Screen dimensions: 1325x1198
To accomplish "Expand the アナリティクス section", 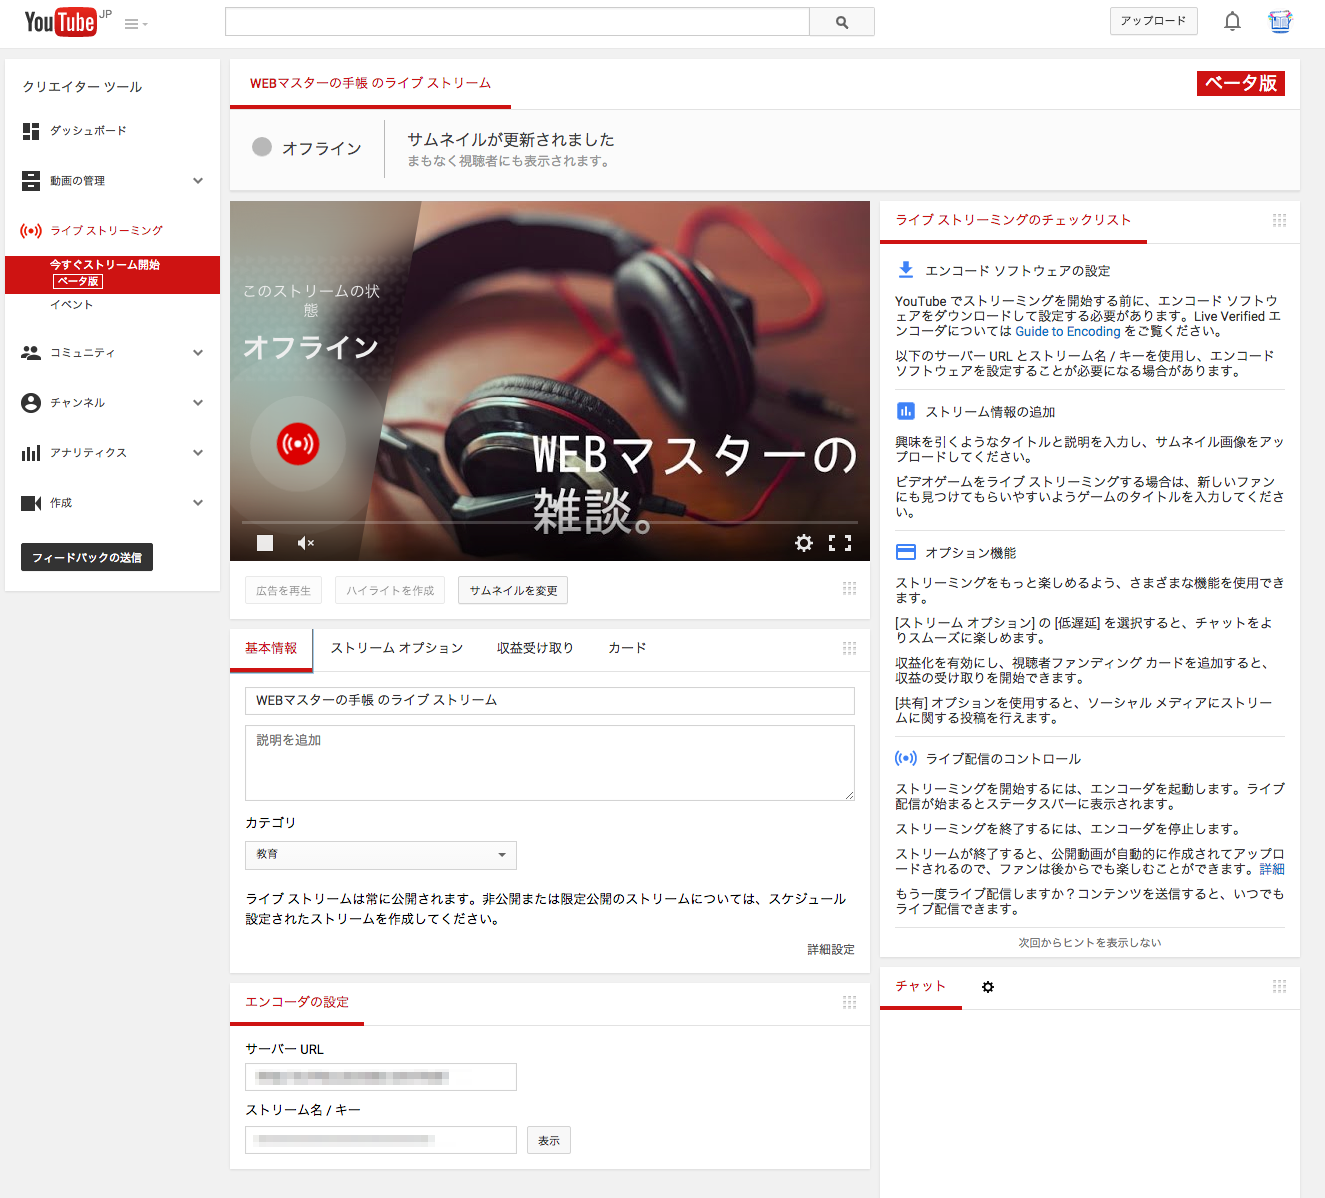I will point(198,453).
